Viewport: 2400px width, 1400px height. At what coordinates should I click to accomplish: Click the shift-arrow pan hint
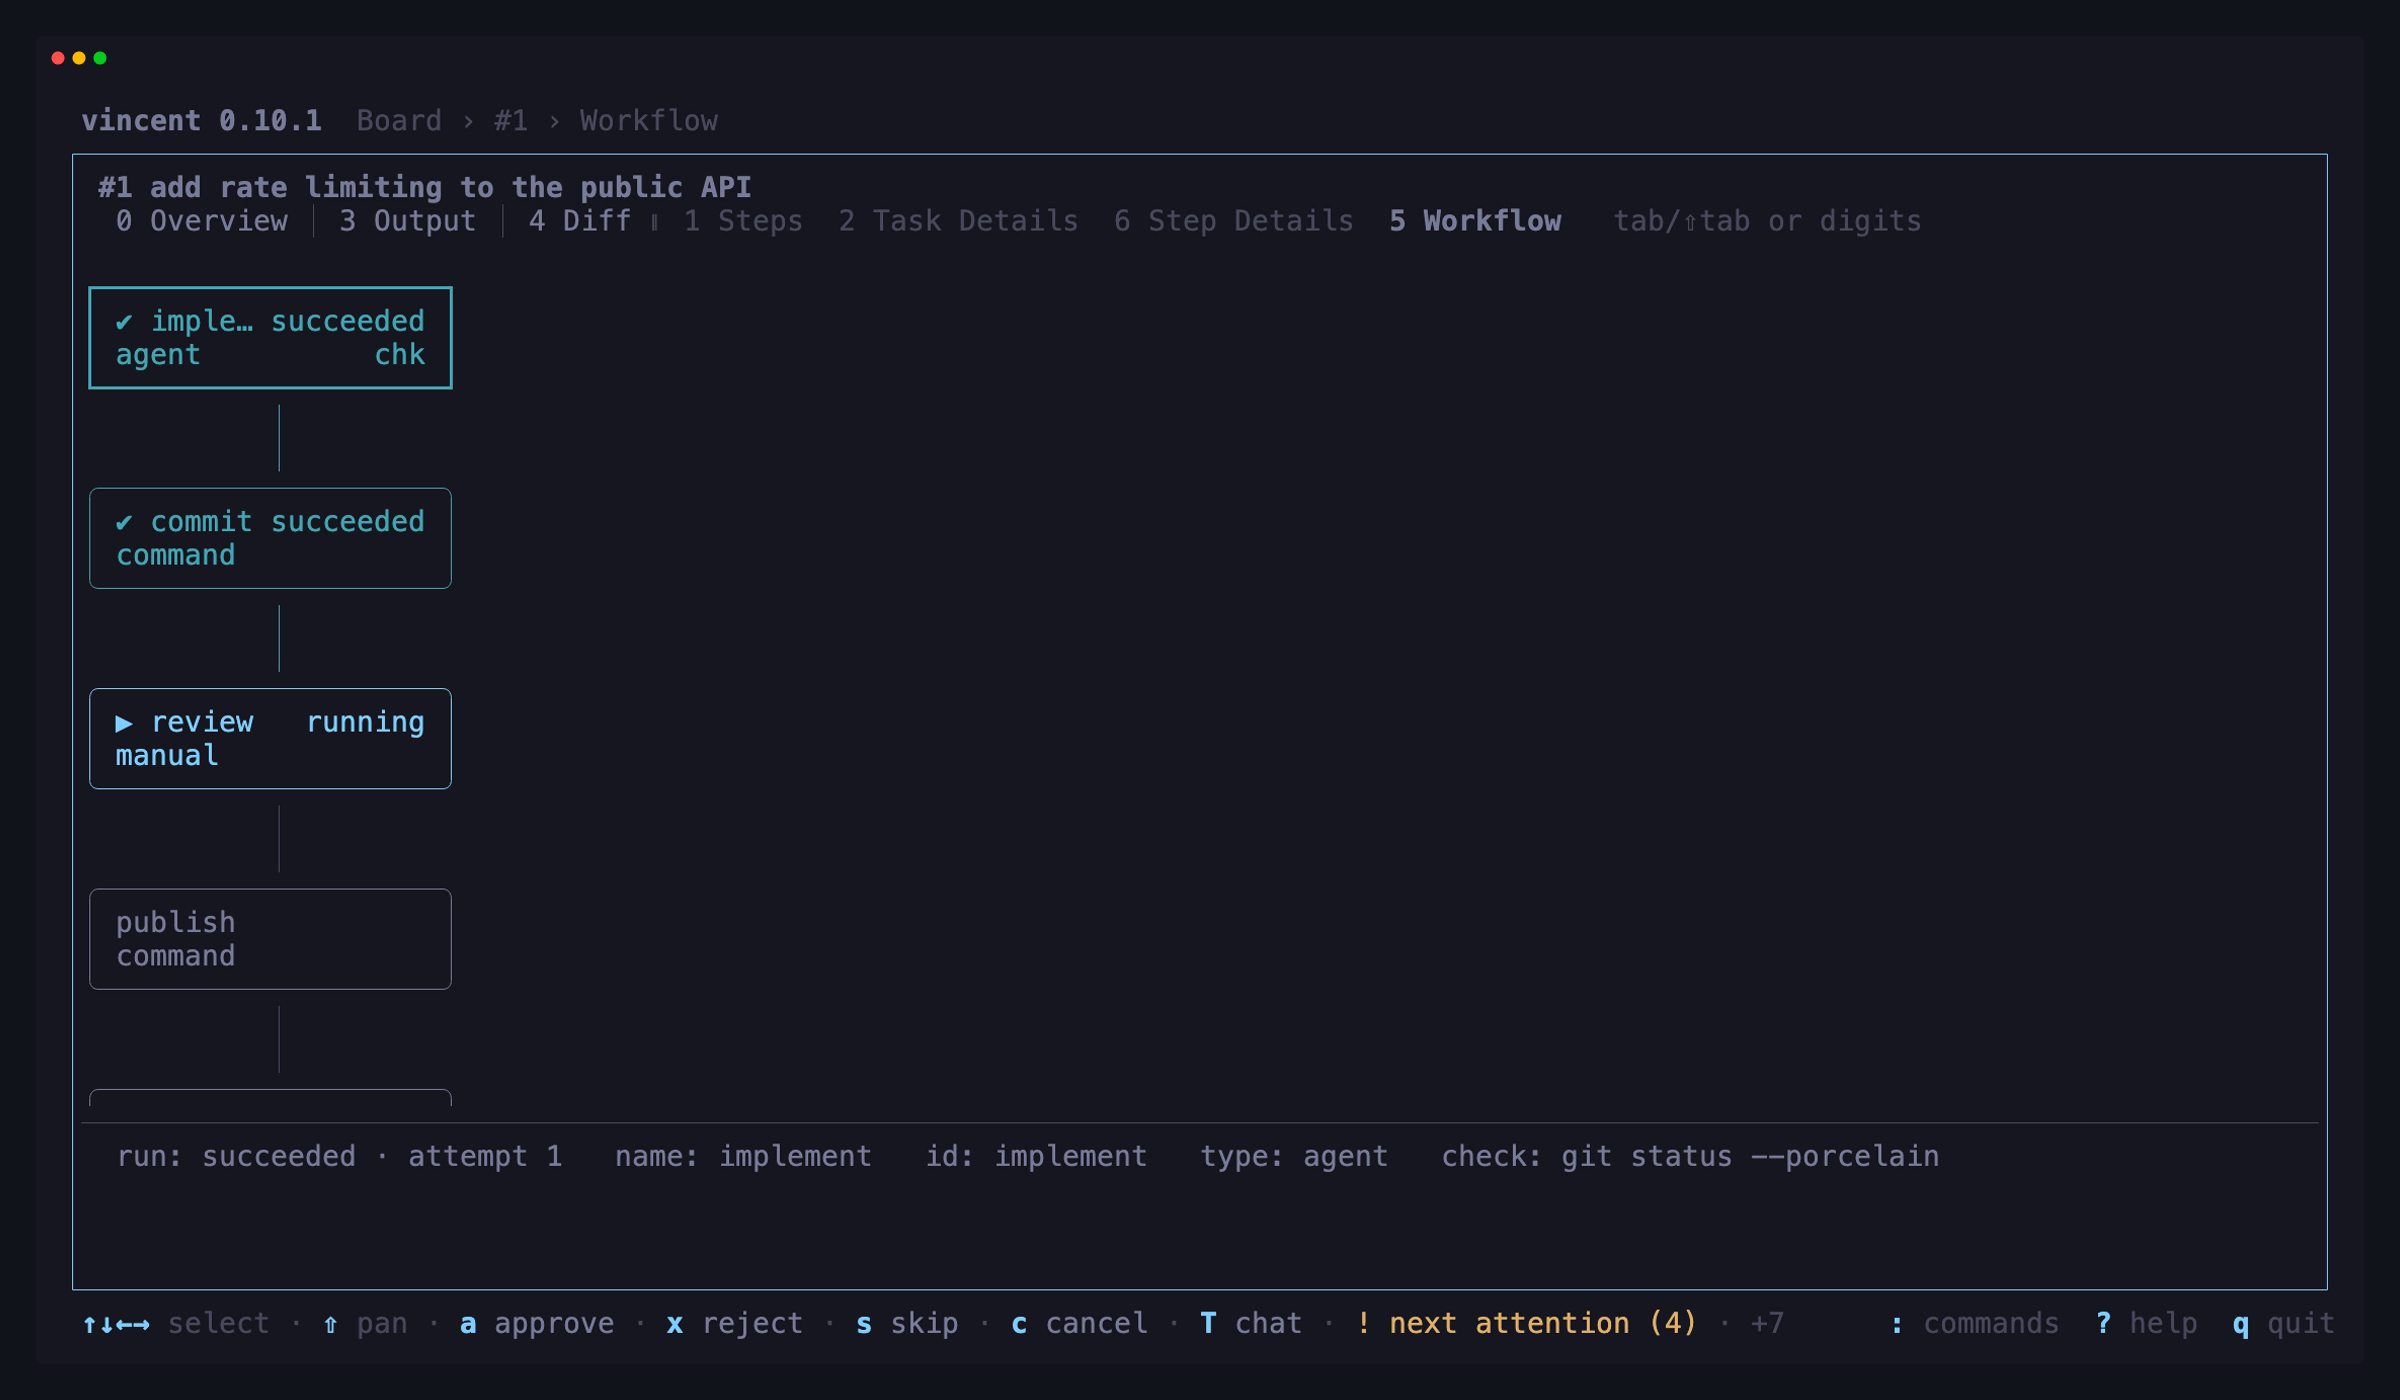[365, 1323]
